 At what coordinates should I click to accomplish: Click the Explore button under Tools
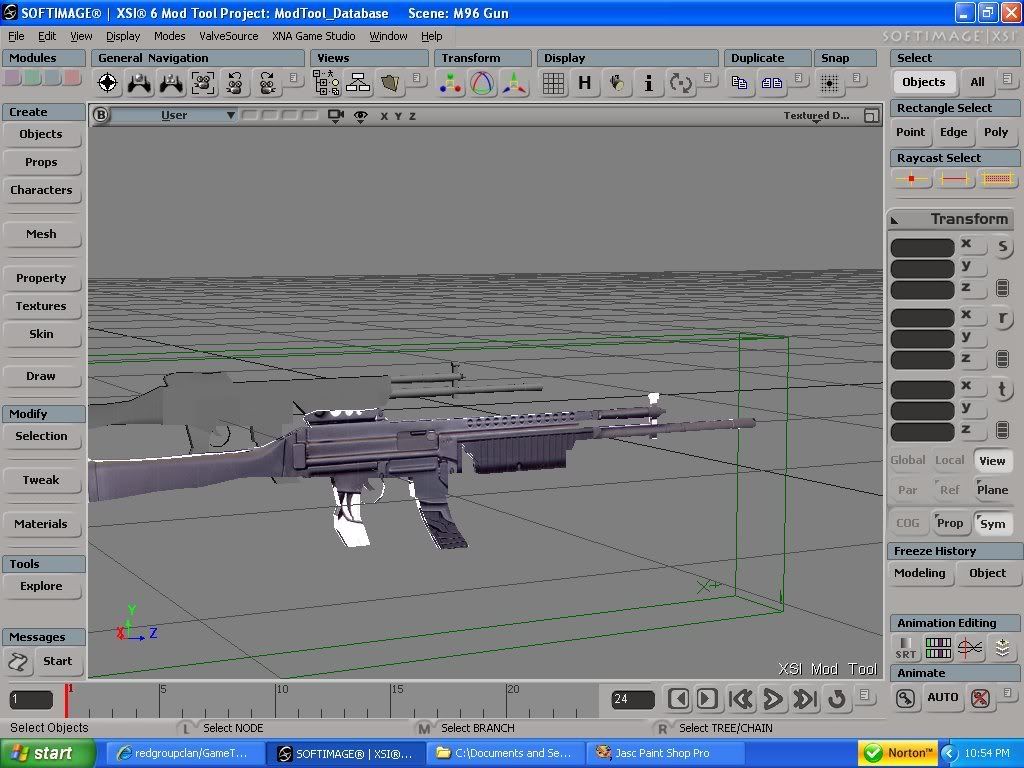tap(41, 586)
